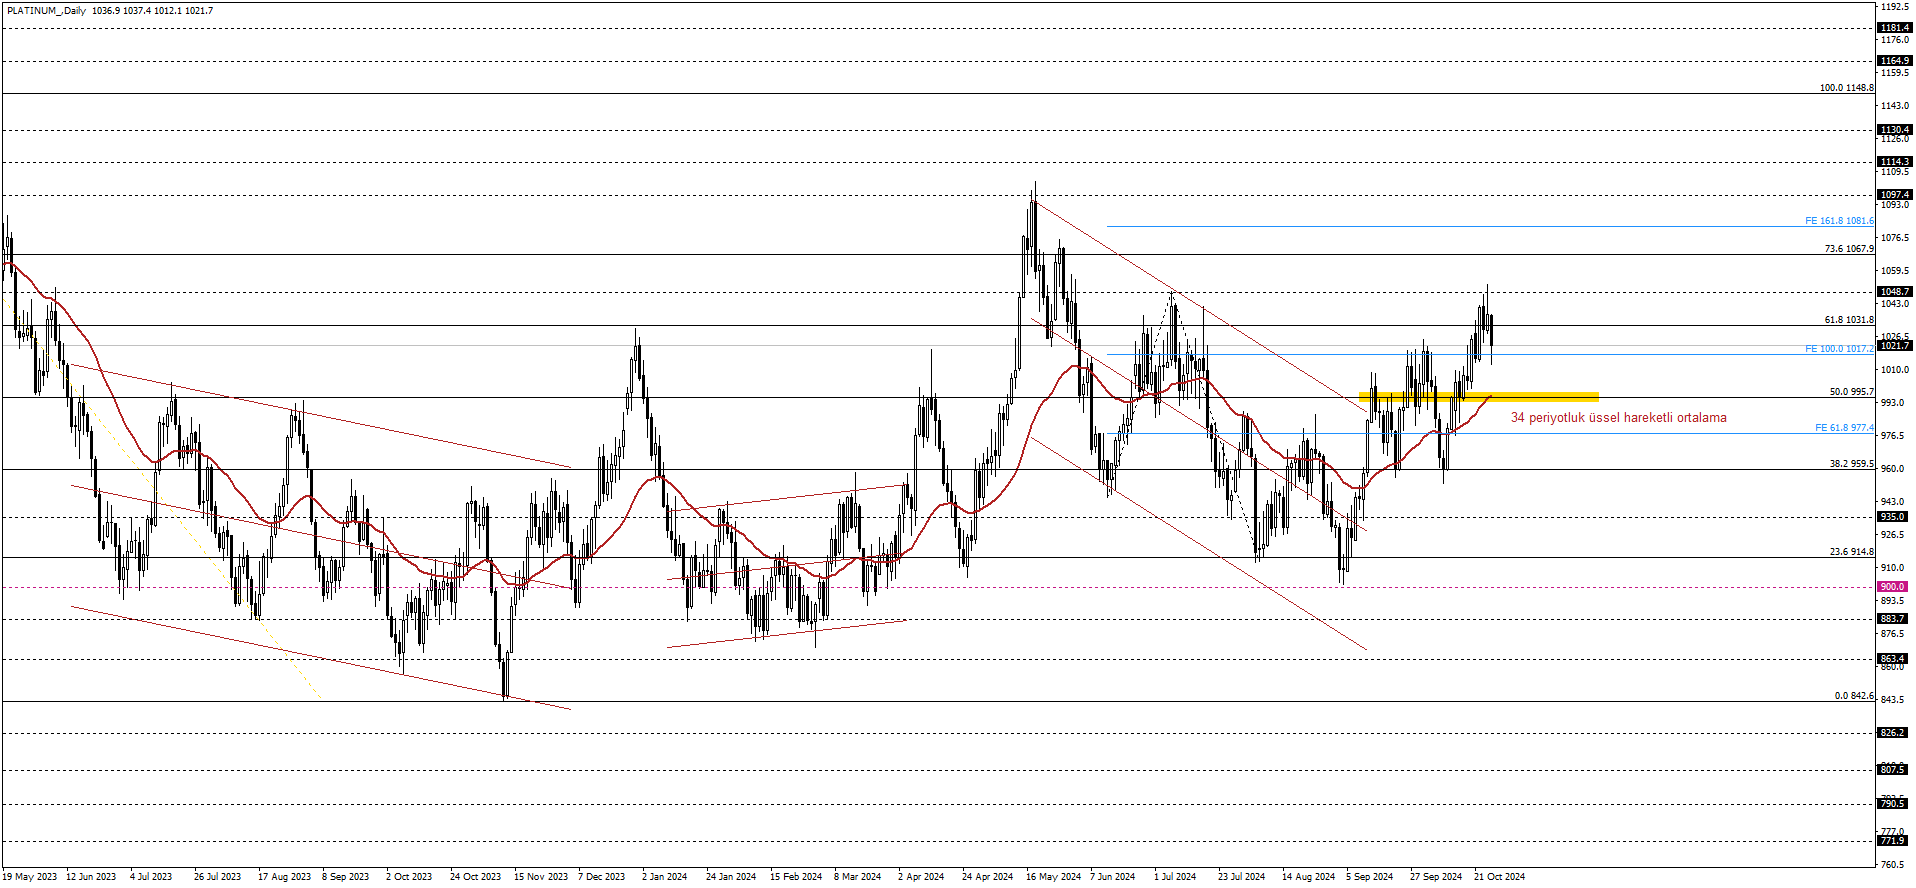Viewport: 1916px width, 888px height.
Task: Select the '50.0 995.7' Fibonacci label
Action: point(1851,392)
